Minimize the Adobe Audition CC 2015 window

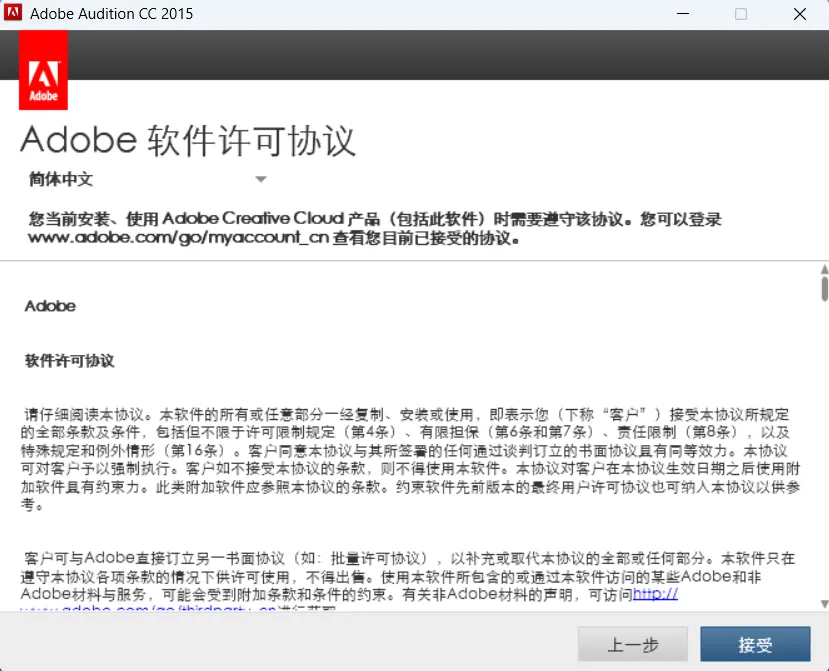683,14
